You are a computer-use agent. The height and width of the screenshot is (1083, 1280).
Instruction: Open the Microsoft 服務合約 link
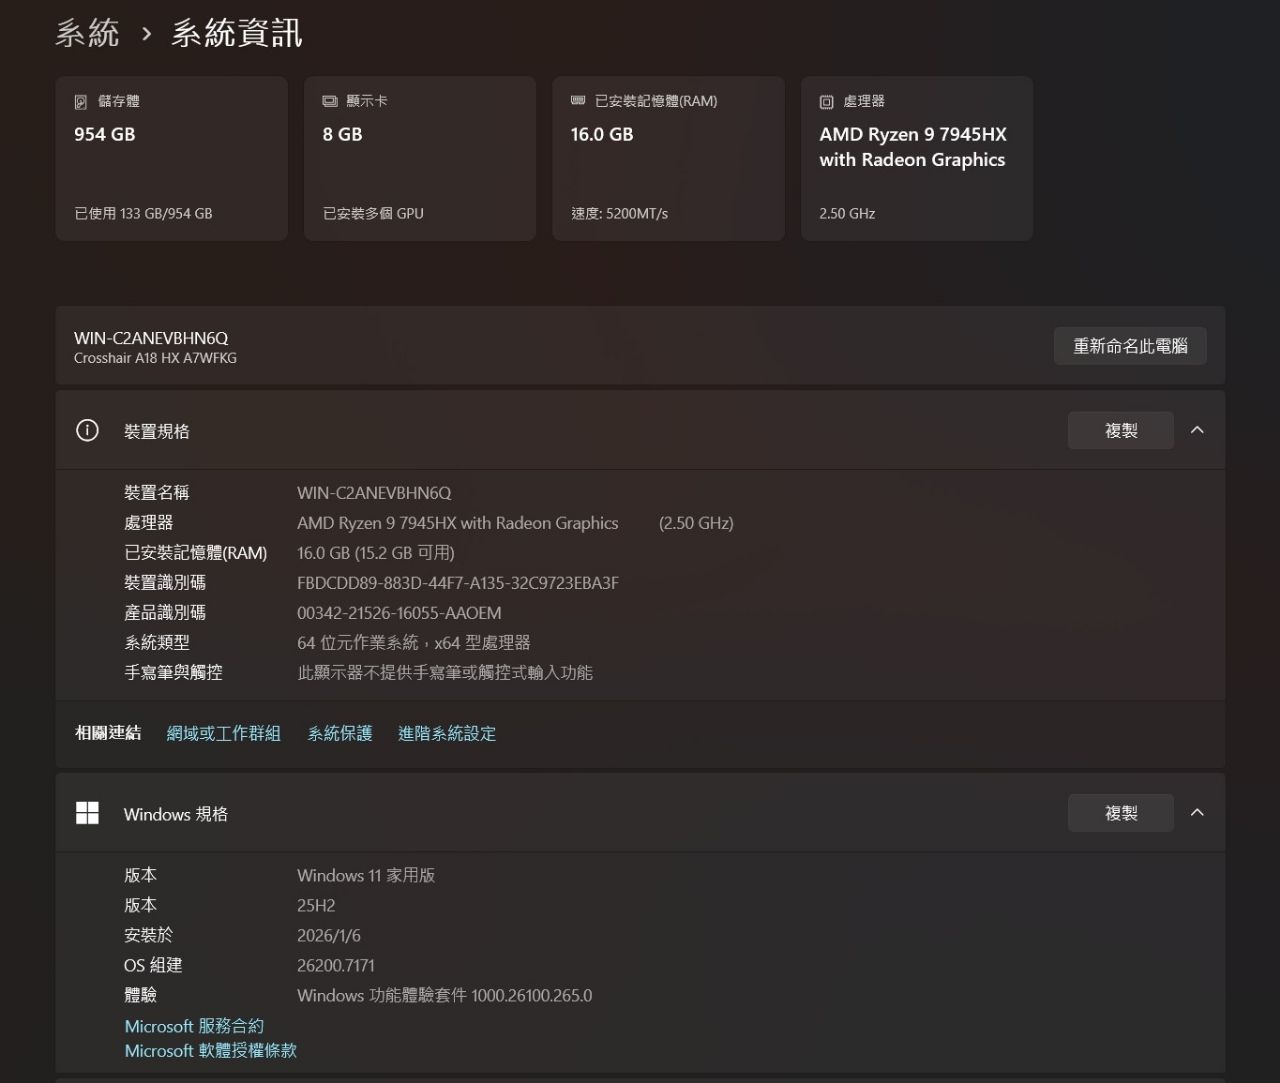(194, 1026)
